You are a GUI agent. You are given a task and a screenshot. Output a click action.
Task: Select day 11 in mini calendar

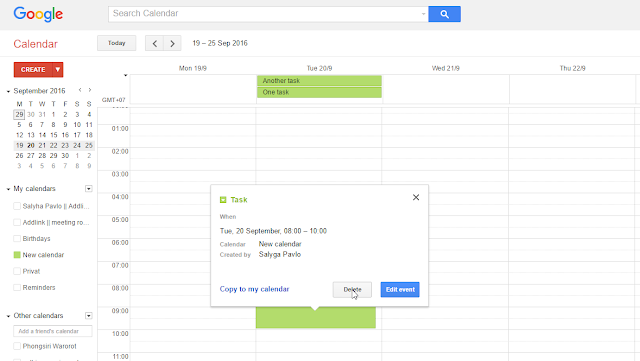tap(89, 125)
